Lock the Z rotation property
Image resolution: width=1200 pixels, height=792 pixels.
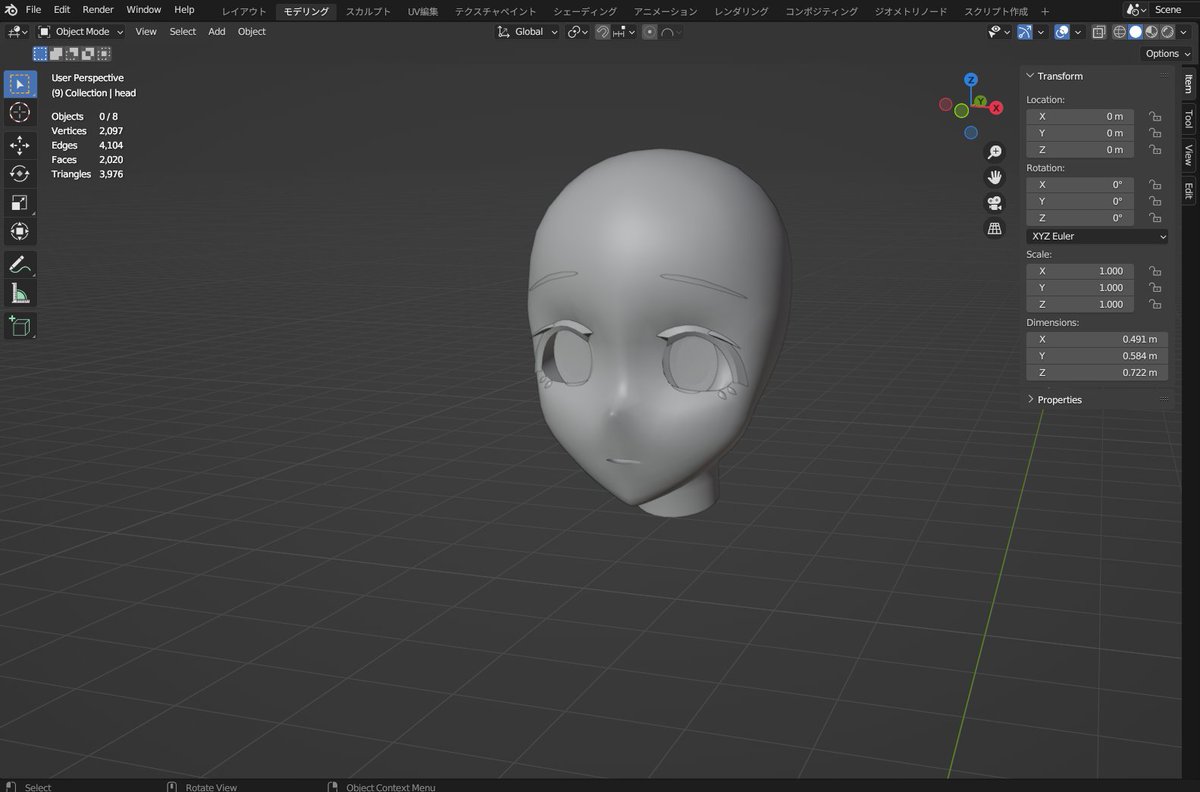(1155, 218)
